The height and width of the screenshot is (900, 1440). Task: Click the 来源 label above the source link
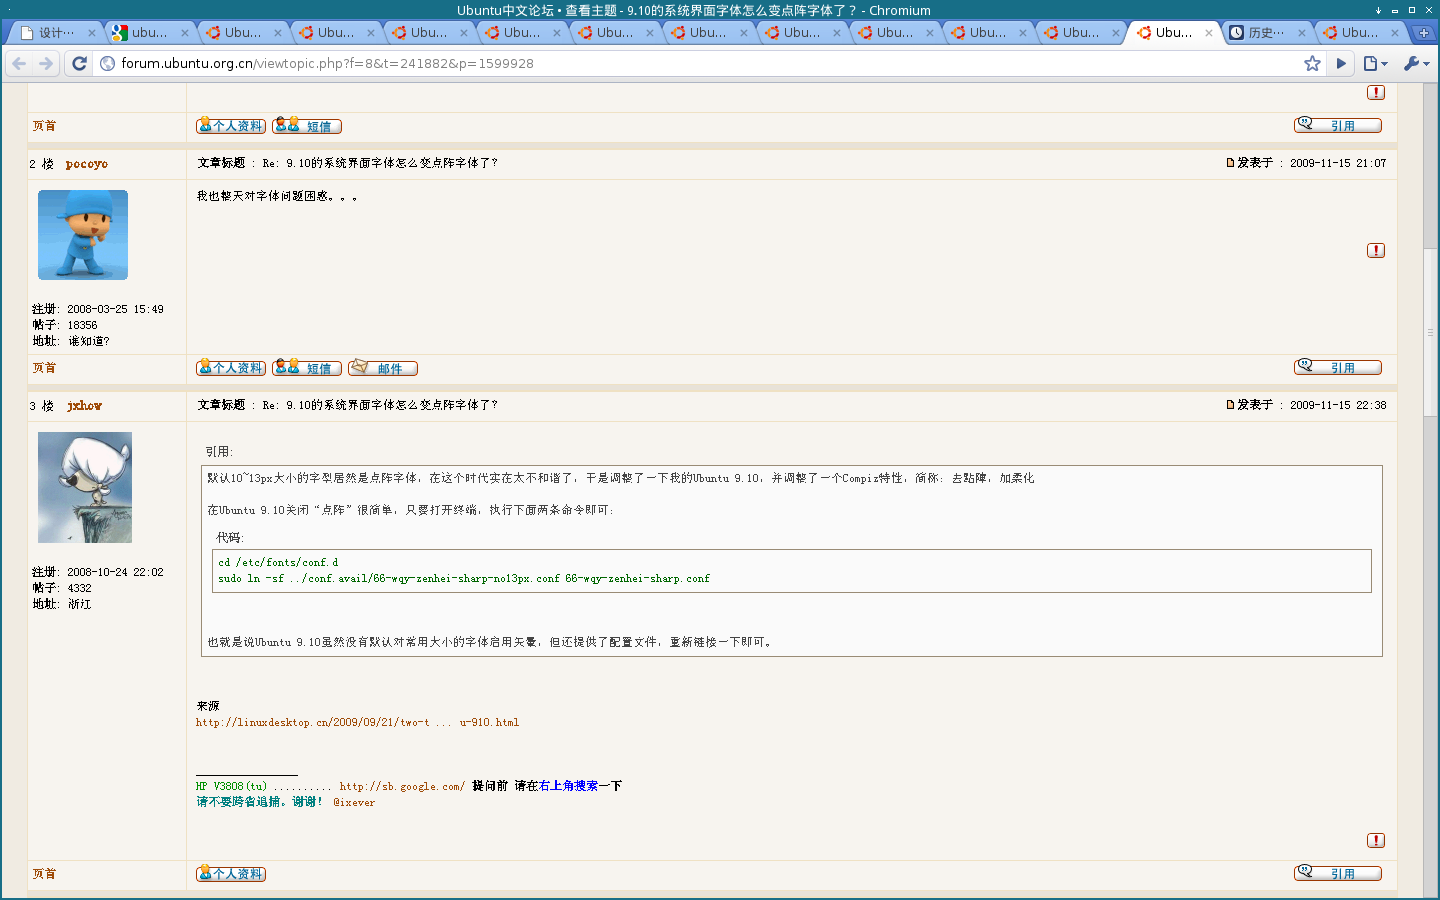(x=208, y=706)
